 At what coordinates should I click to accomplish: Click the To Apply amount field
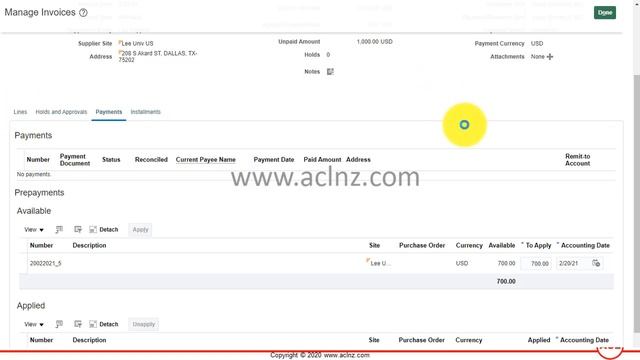[536, 264]
